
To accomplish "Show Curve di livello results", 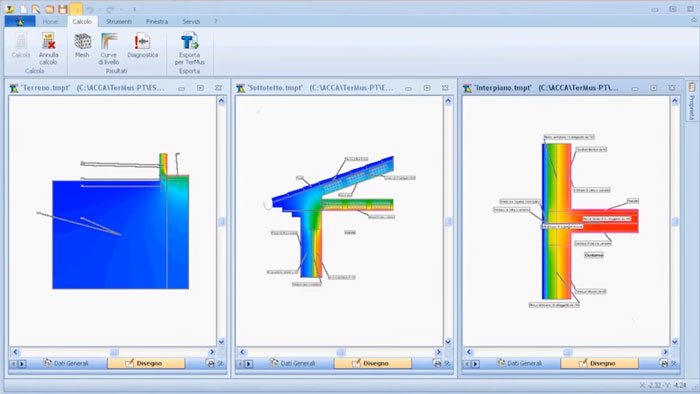I will pyautogui.click(x=109, y=49).
